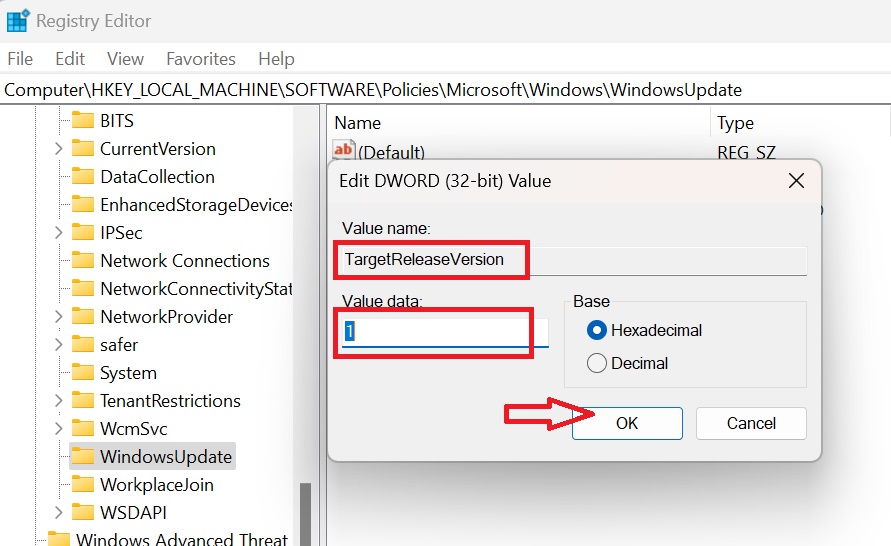
Task: Expand the NetworkProvider key
Action: click(59, 316)
